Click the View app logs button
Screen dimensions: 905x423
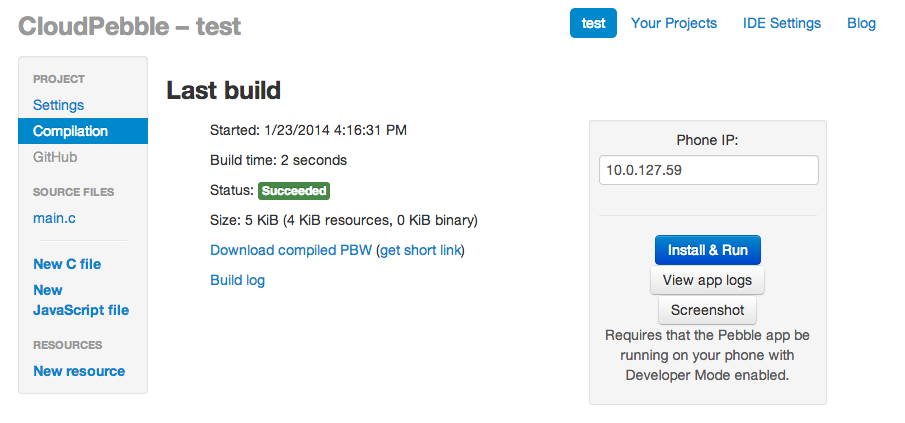tap(707, 280)
